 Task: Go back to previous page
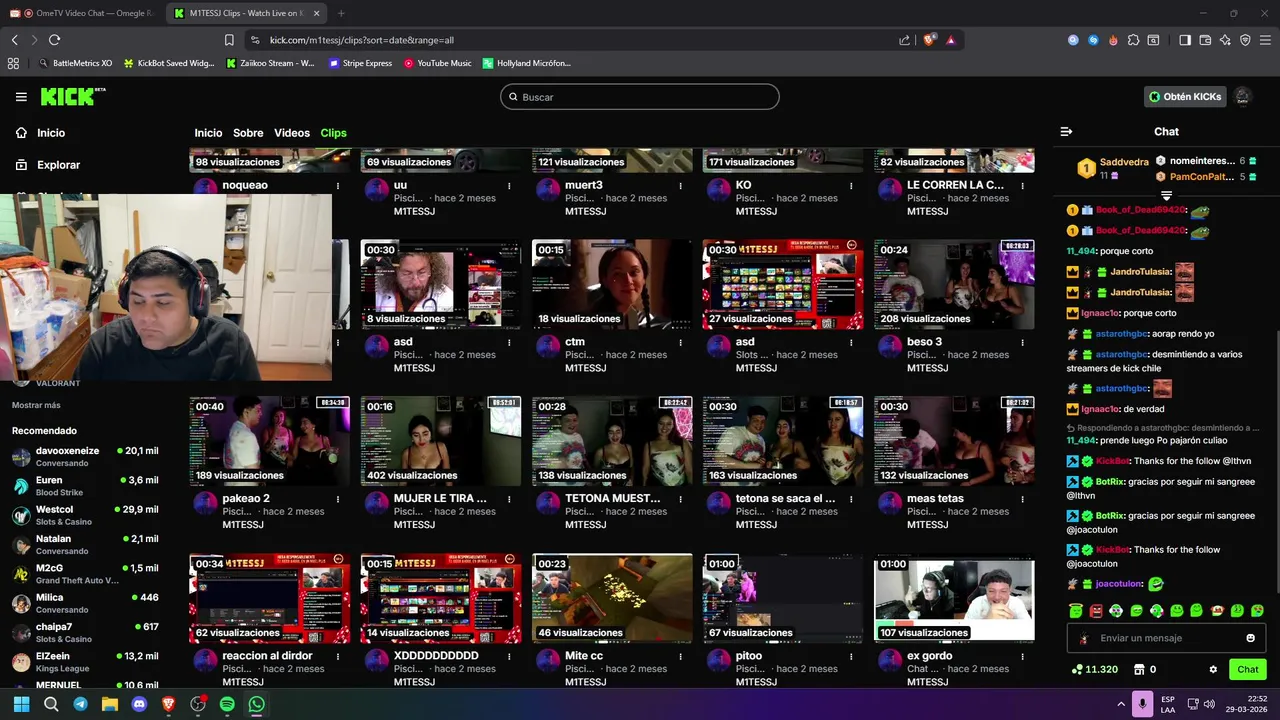14,40
